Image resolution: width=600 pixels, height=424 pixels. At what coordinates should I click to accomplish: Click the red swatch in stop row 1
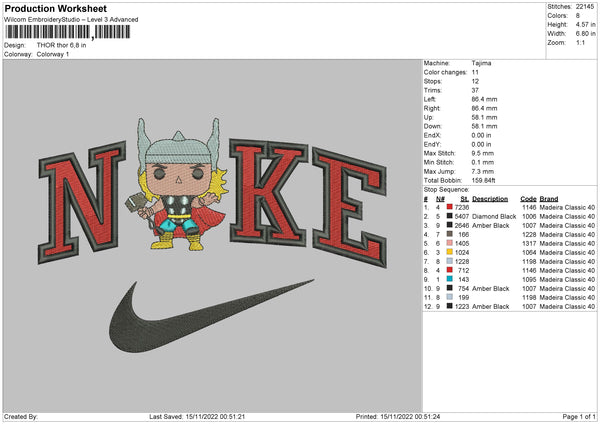coord(450,207)
